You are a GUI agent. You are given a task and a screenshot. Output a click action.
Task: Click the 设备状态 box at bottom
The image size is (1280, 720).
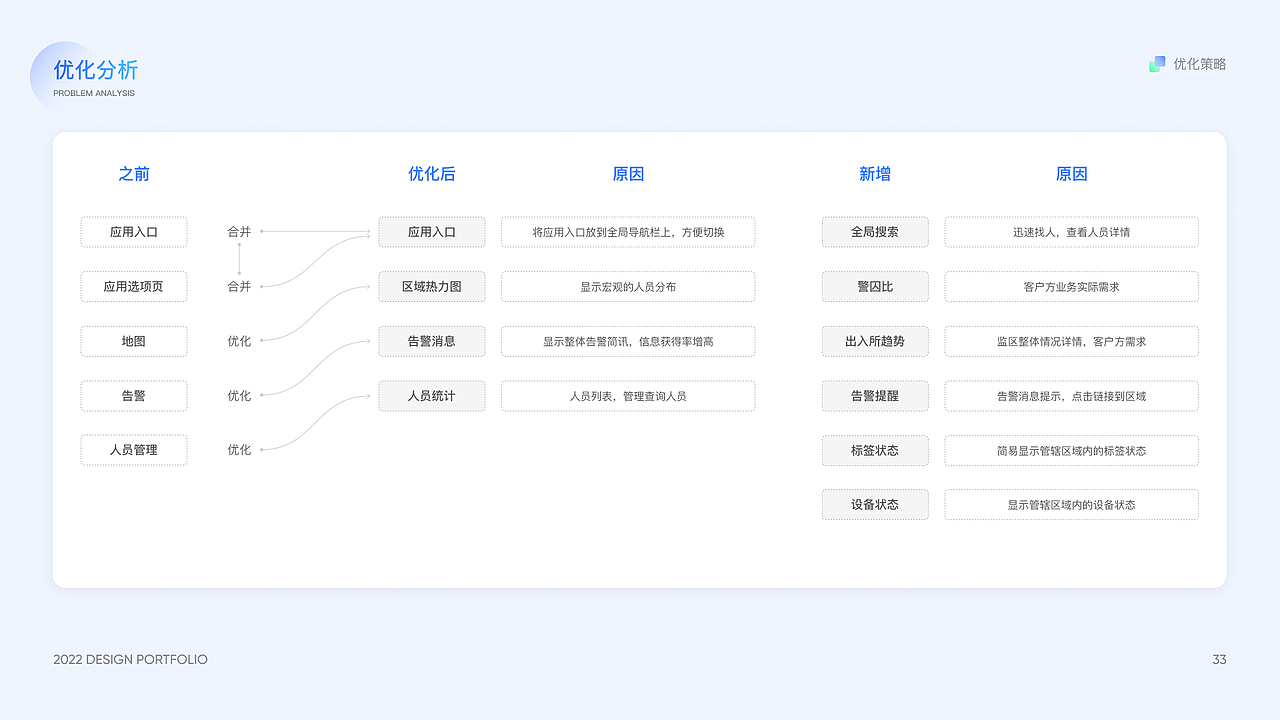point(875,504)
